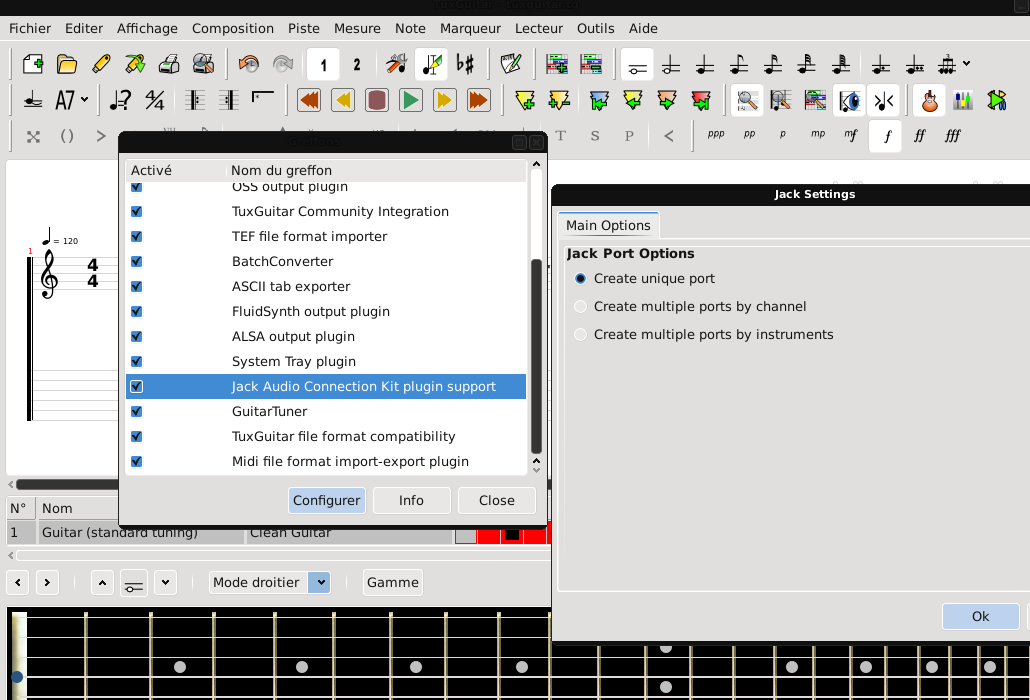Open the Composition menu

(232, 29)
